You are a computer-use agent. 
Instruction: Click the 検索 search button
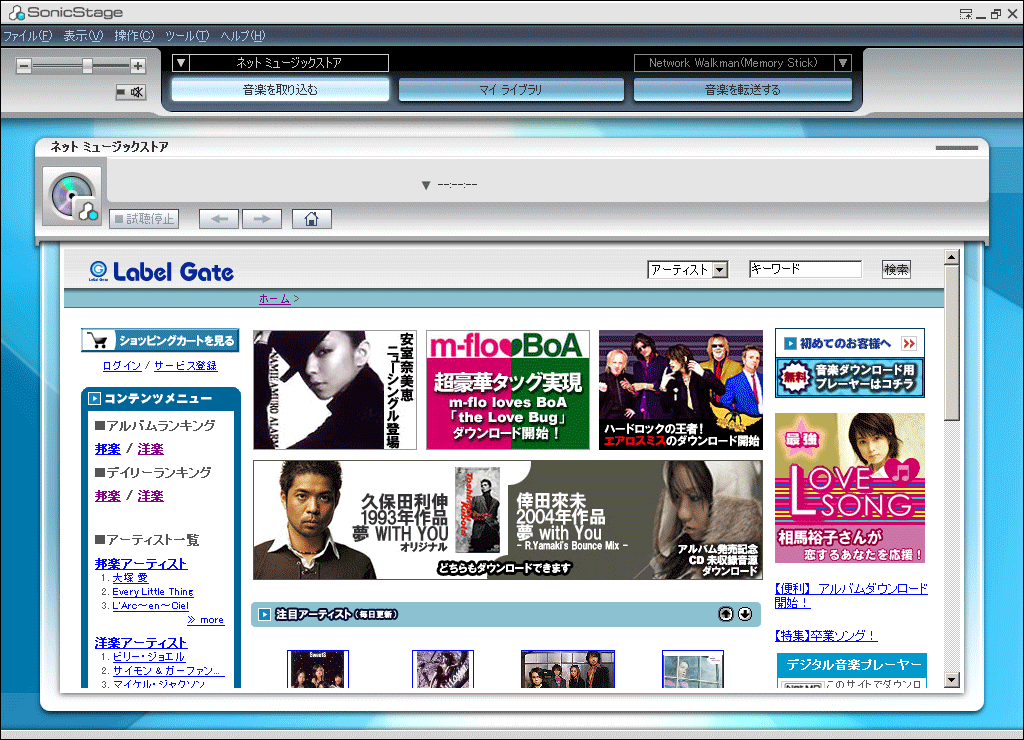896,269
